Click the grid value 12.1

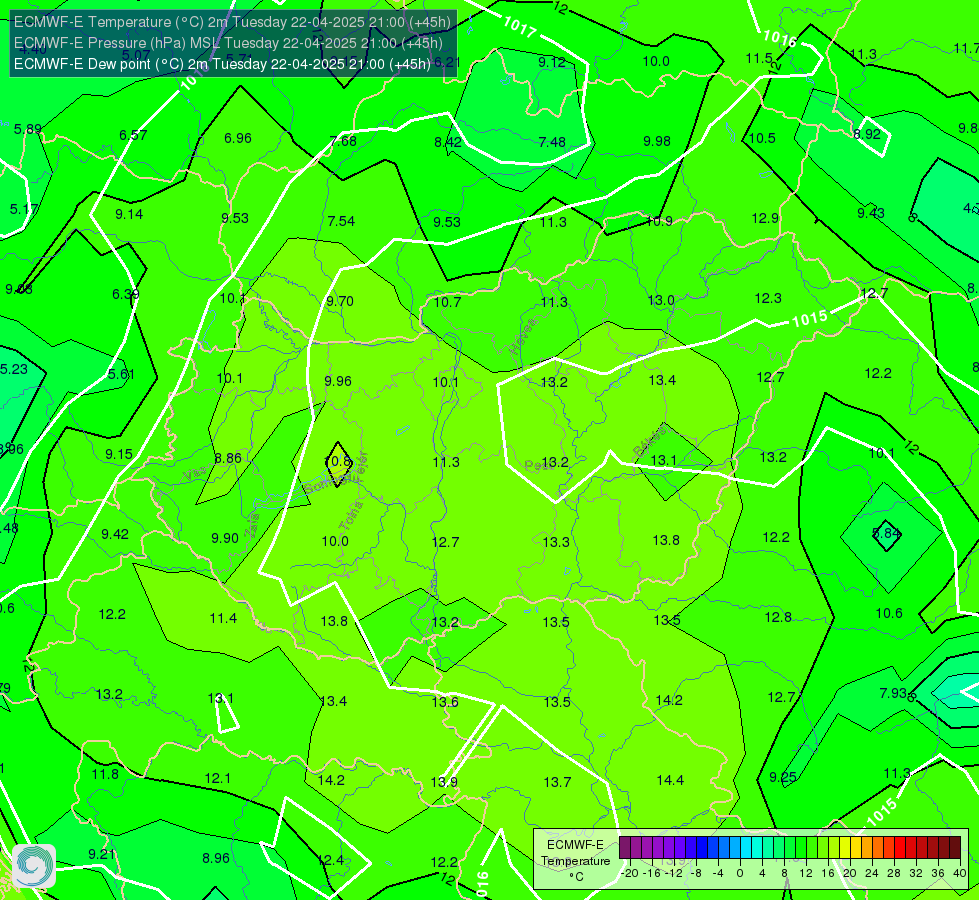[217, 778]
